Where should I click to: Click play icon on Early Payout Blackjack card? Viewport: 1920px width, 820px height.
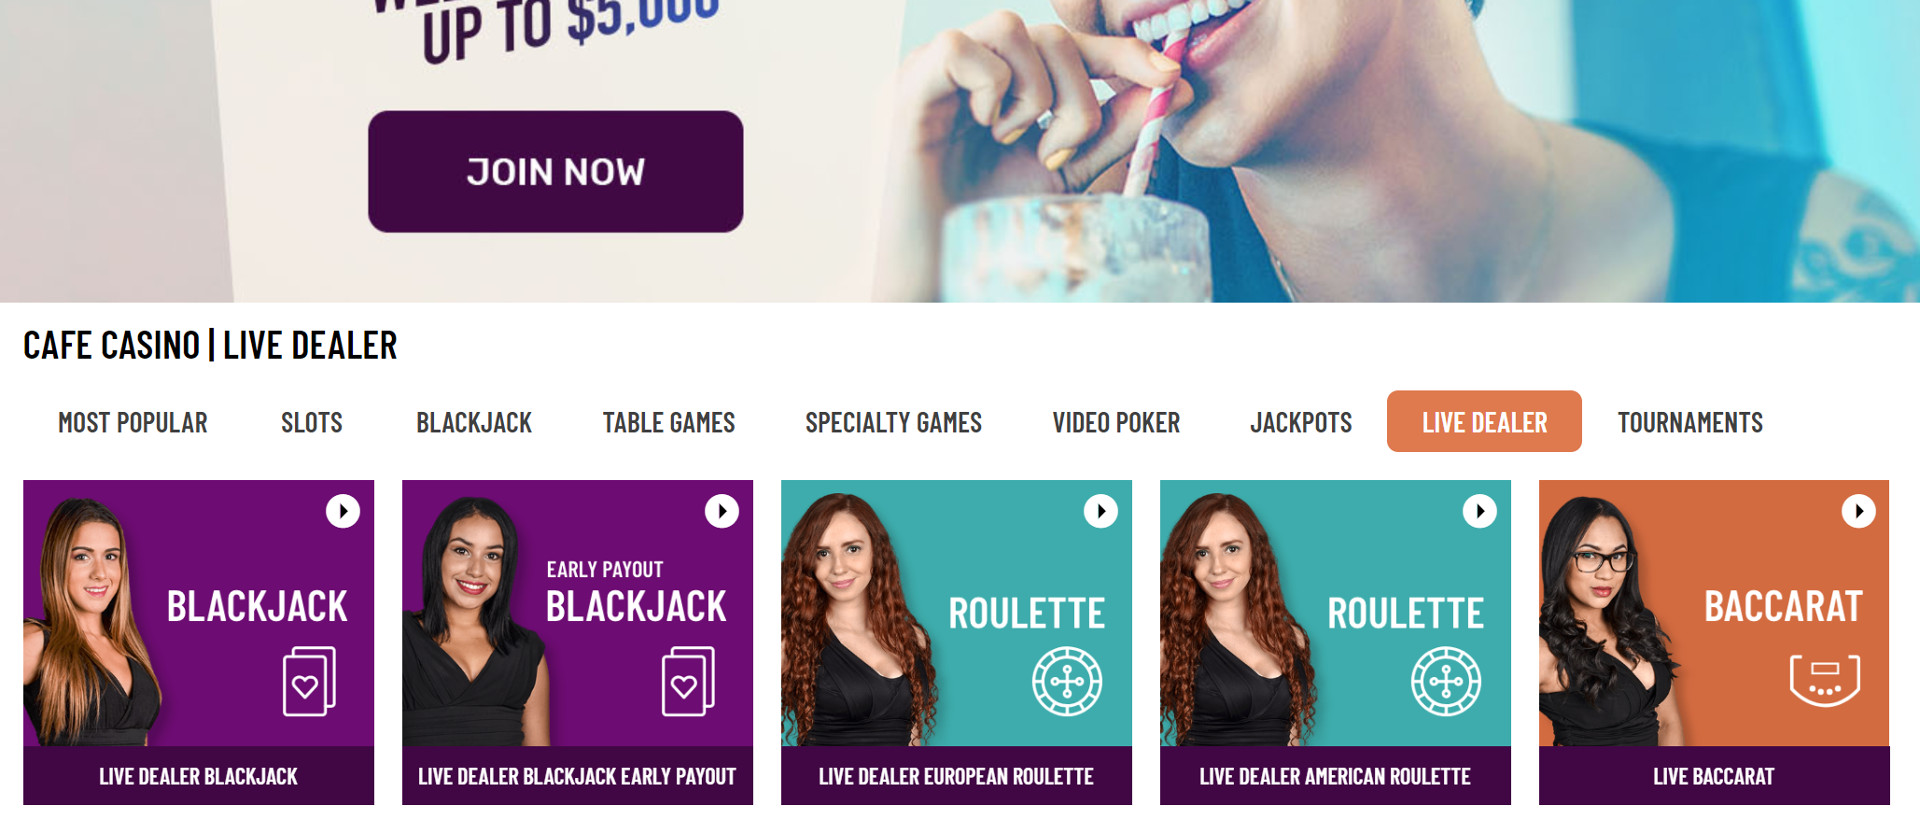[x=722, y=511]
